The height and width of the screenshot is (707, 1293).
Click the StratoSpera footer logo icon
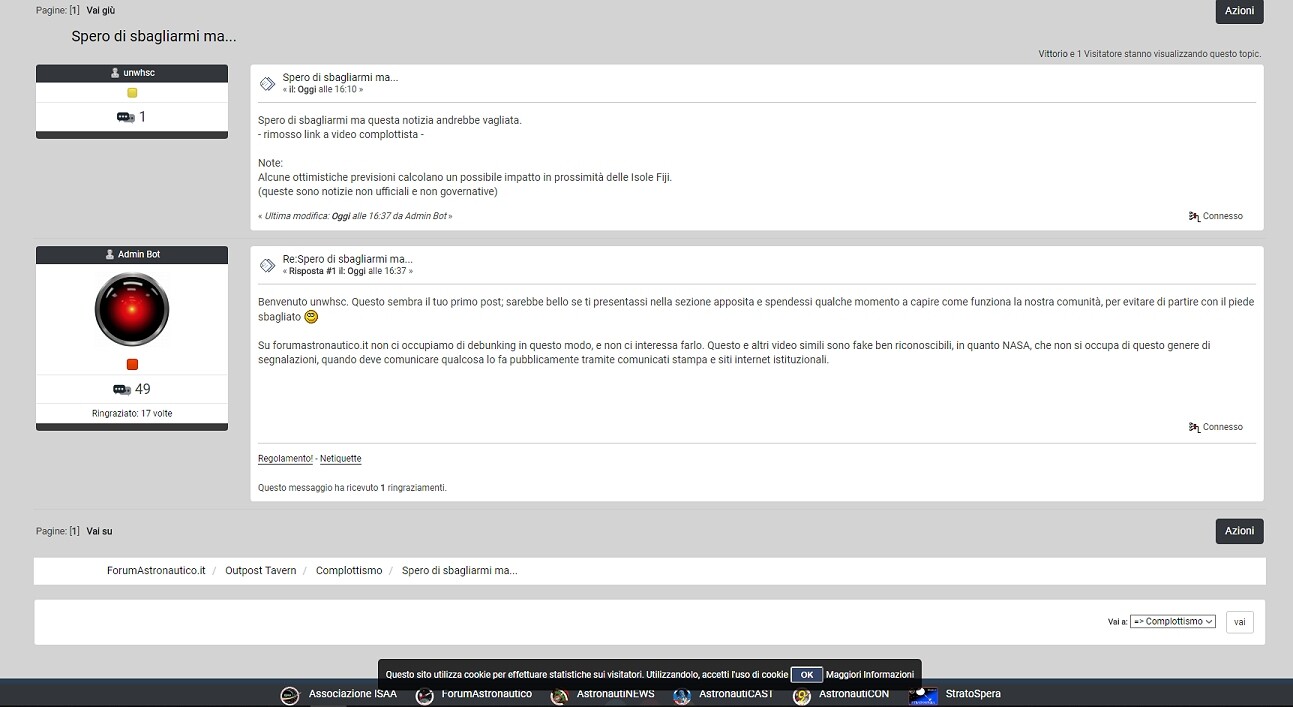pyautogui.click(x=923, y=695)
